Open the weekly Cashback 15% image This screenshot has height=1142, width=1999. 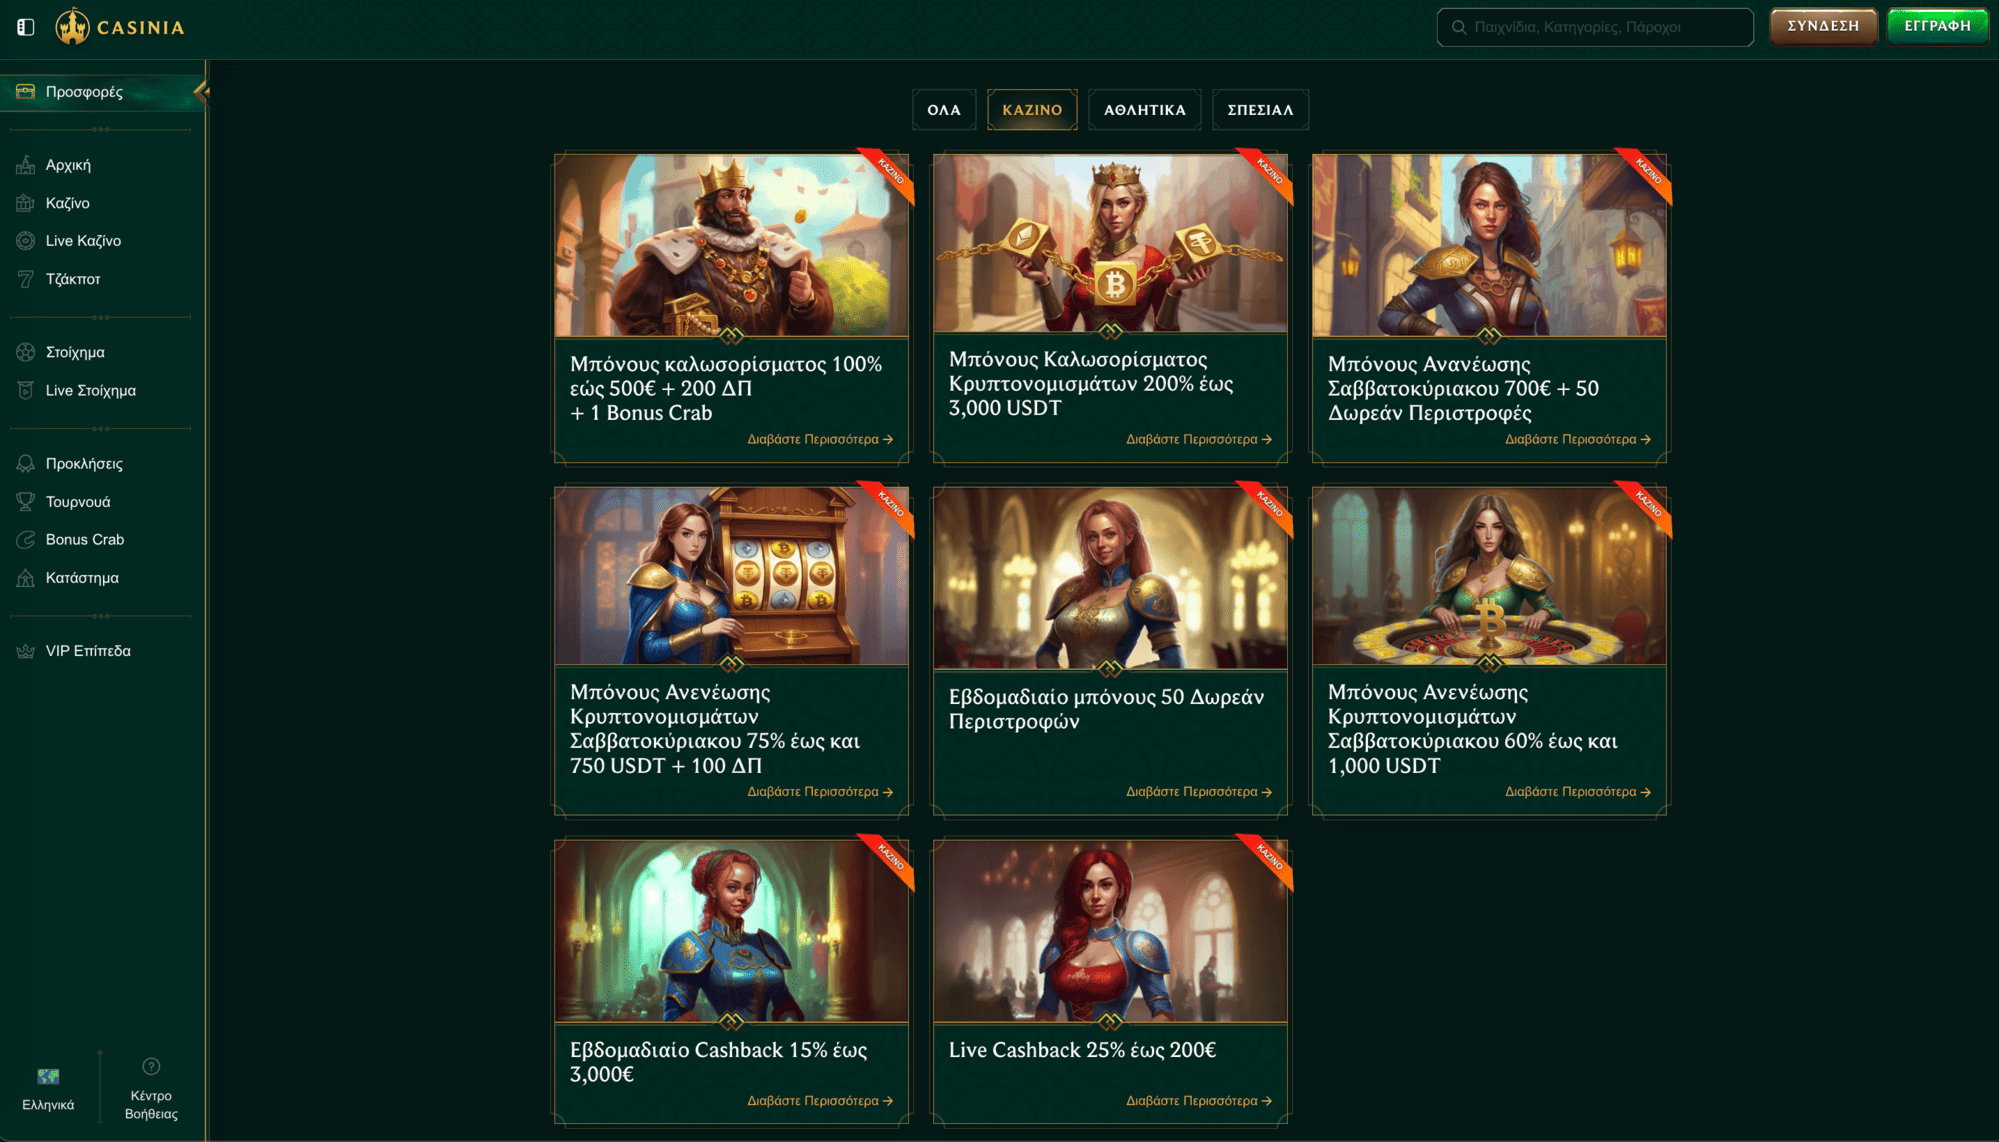[732, 931]
